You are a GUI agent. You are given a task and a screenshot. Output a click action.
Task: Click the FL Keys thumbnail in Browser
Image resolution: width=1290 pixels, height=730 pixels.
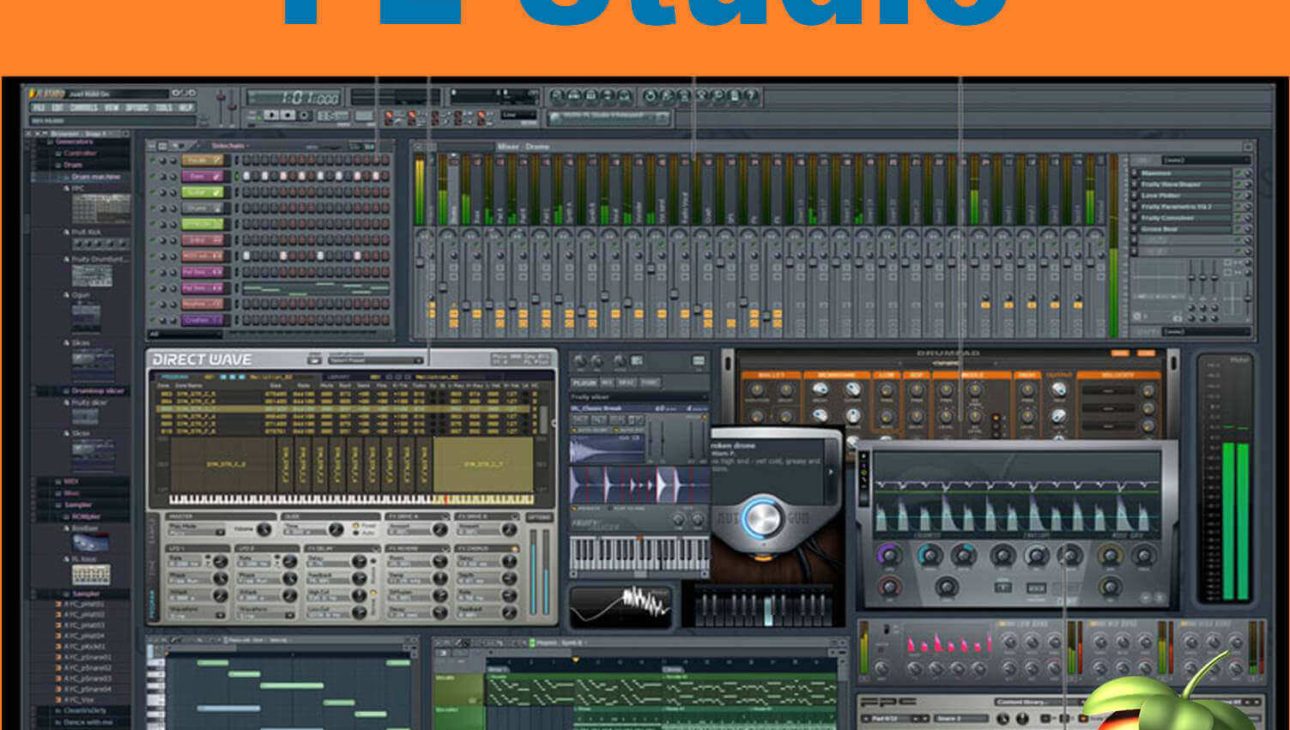click(x=91, y=574)
